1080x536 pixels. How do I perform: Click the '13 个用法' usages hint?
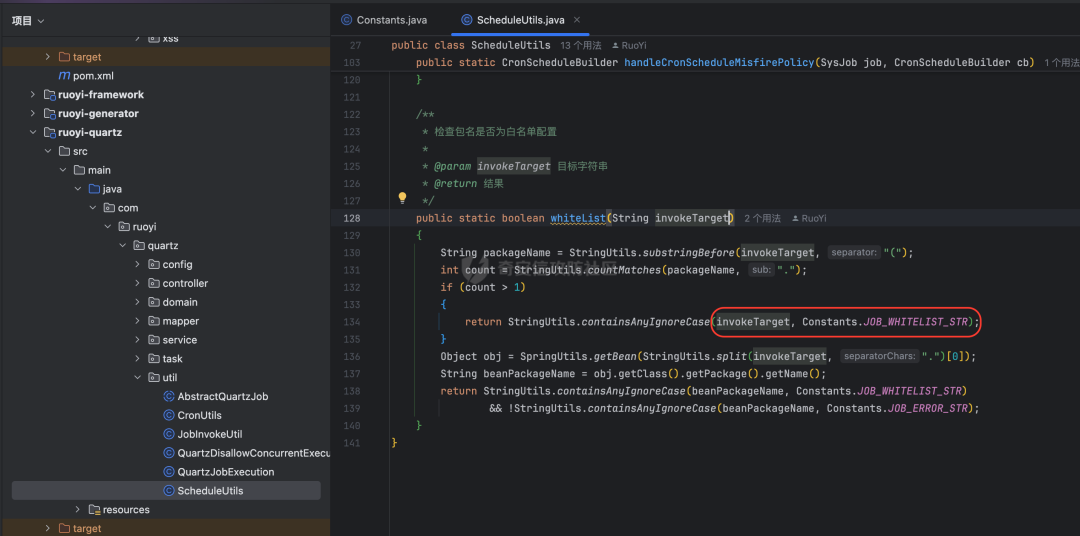581,45
